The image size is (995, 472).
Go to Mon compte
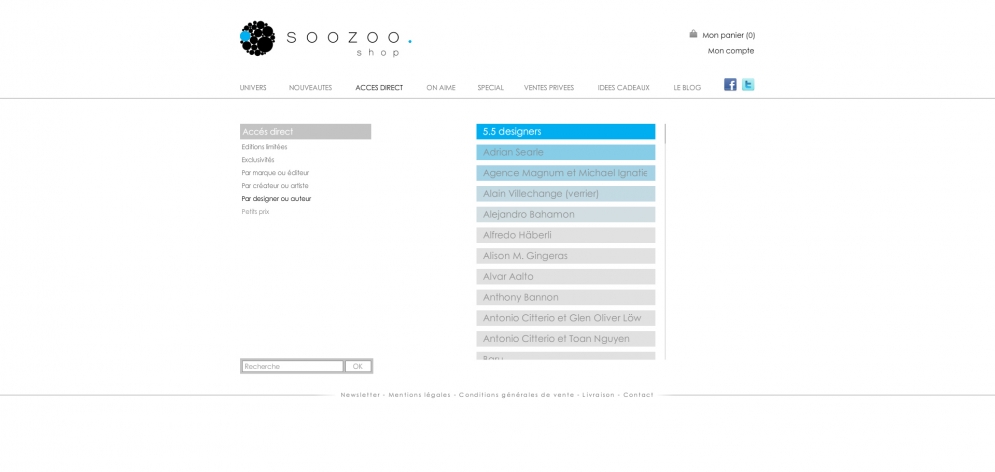731,51
